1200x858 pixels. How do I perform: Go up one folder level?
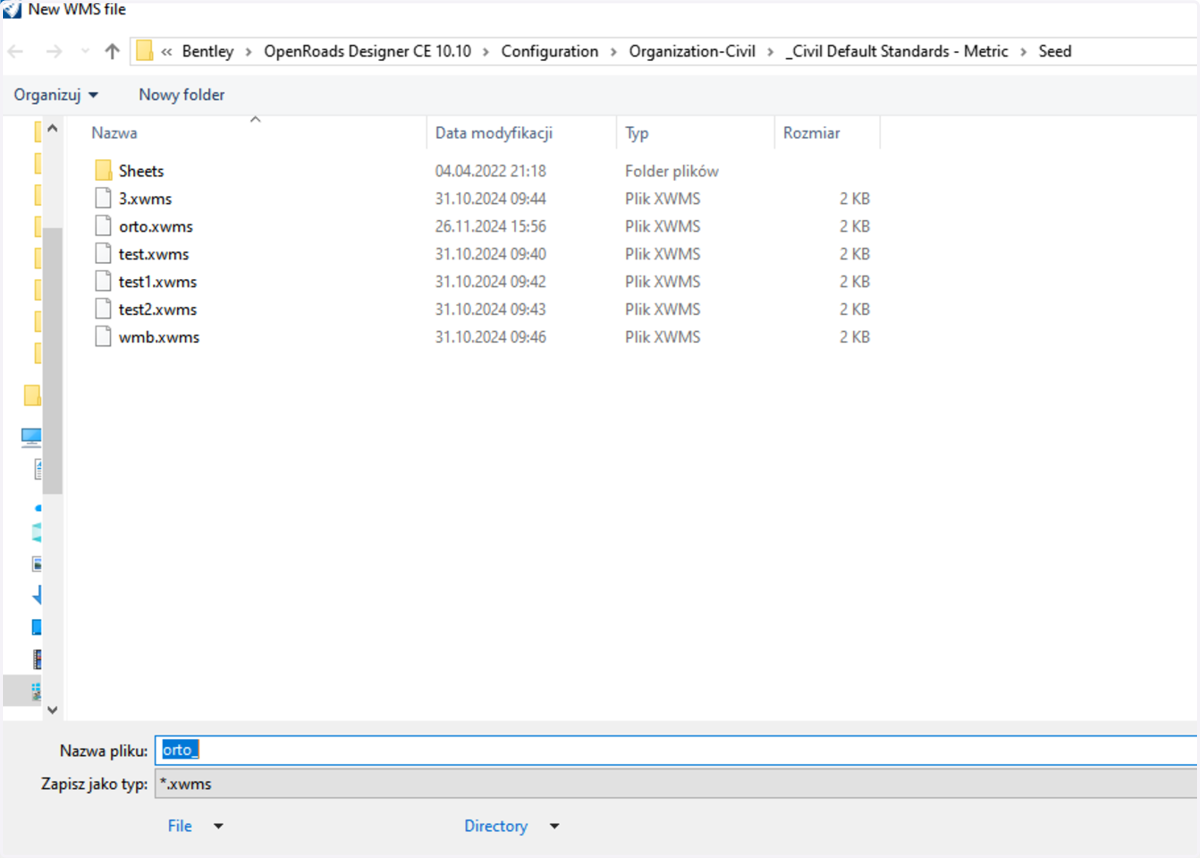coord(112,51)
